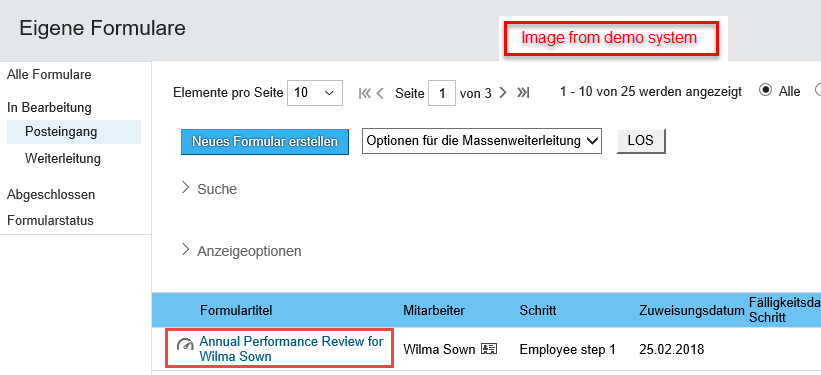
Task: Expand the Suche section
Action: click(x=209, y=189)
